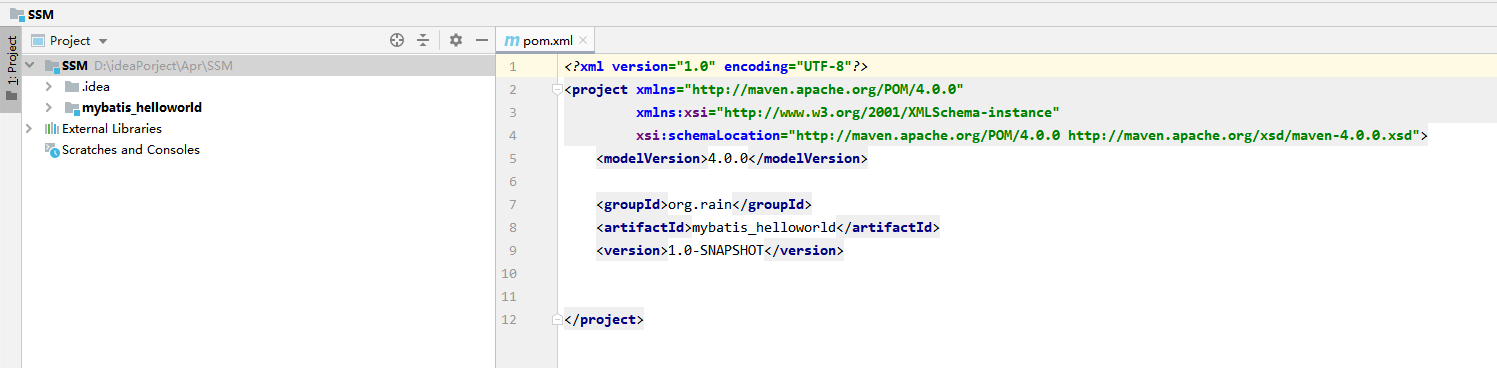The height and width of the screenshot is (368, 1497).
Task: Click line number 5 in gutter
Action: pos(512,158)
